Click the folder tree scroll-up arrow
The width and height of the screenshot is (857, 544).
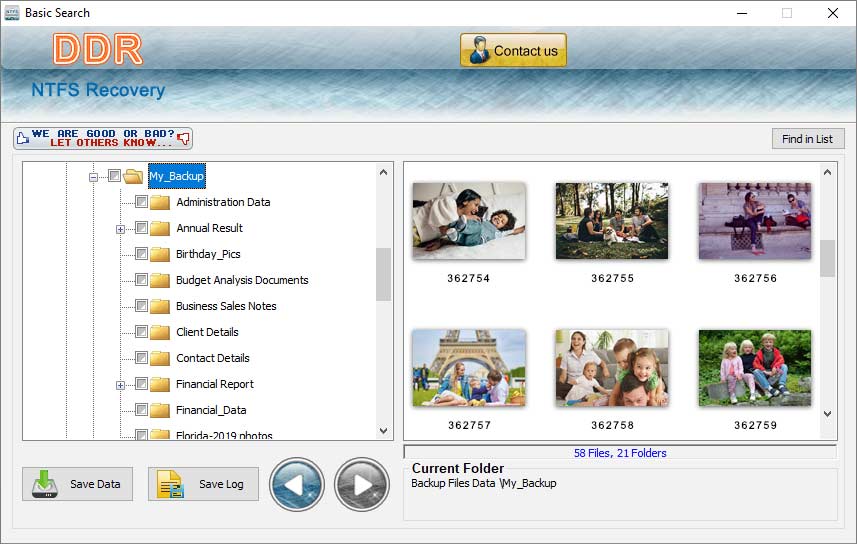click(x=384, y=172)
